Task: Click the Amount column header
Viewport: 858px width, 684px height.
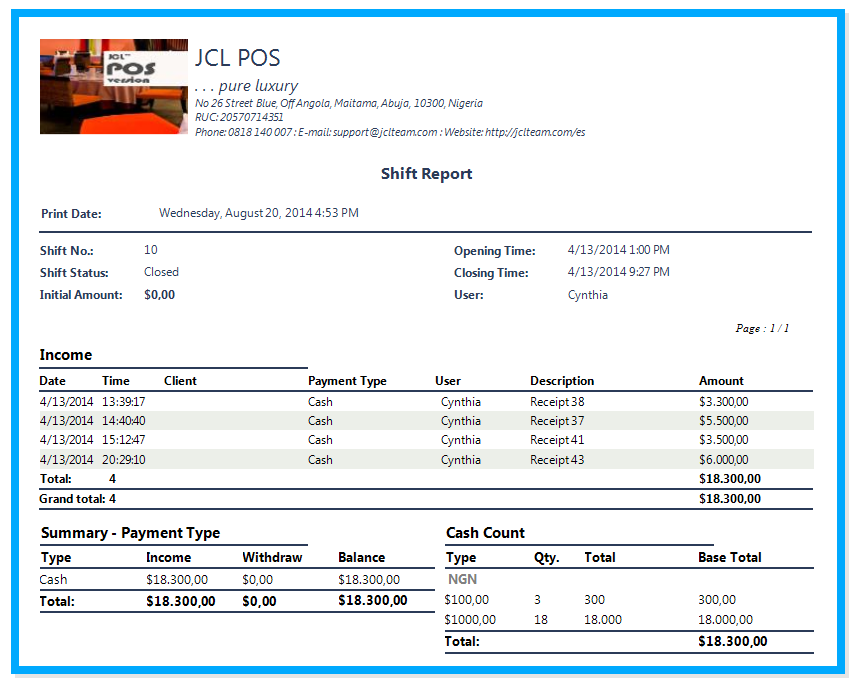Action: click(x=721, y=381)
